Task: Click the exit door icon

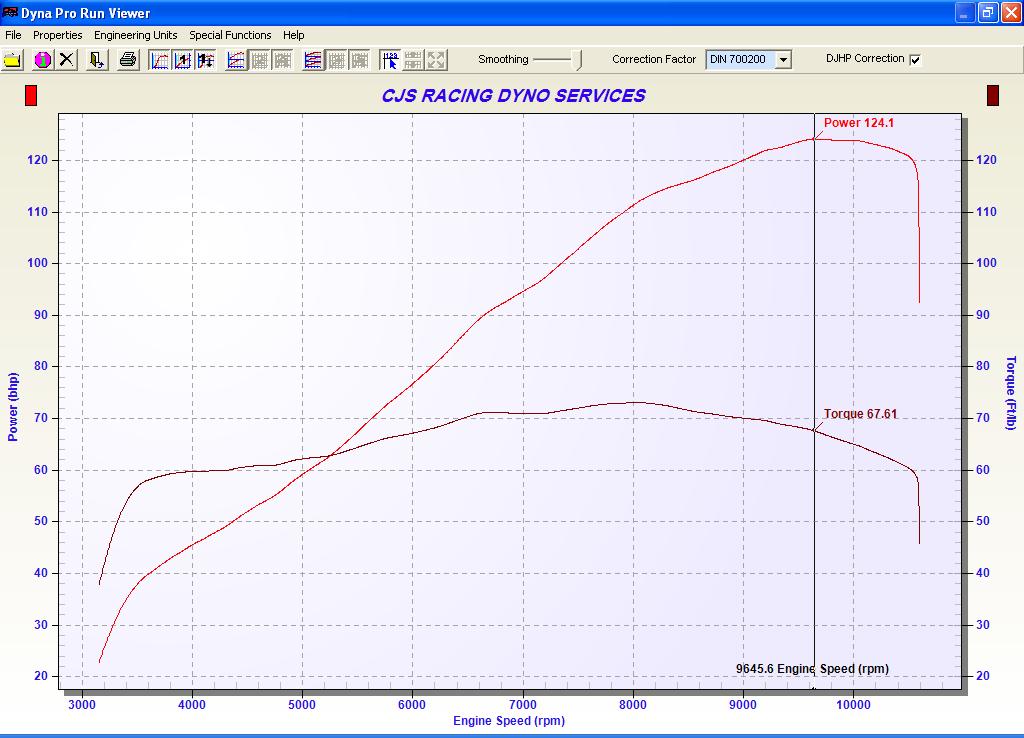Action: point(97,60)
